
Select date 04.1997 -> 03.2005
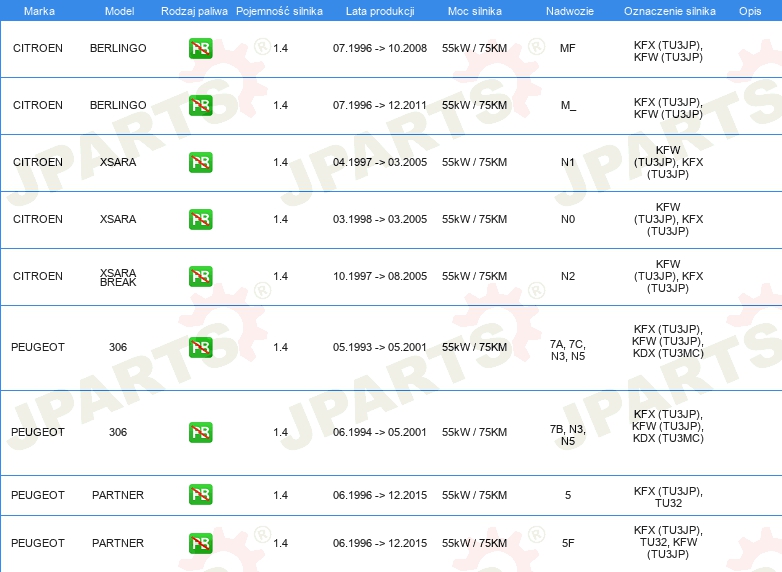coord(380,162)
